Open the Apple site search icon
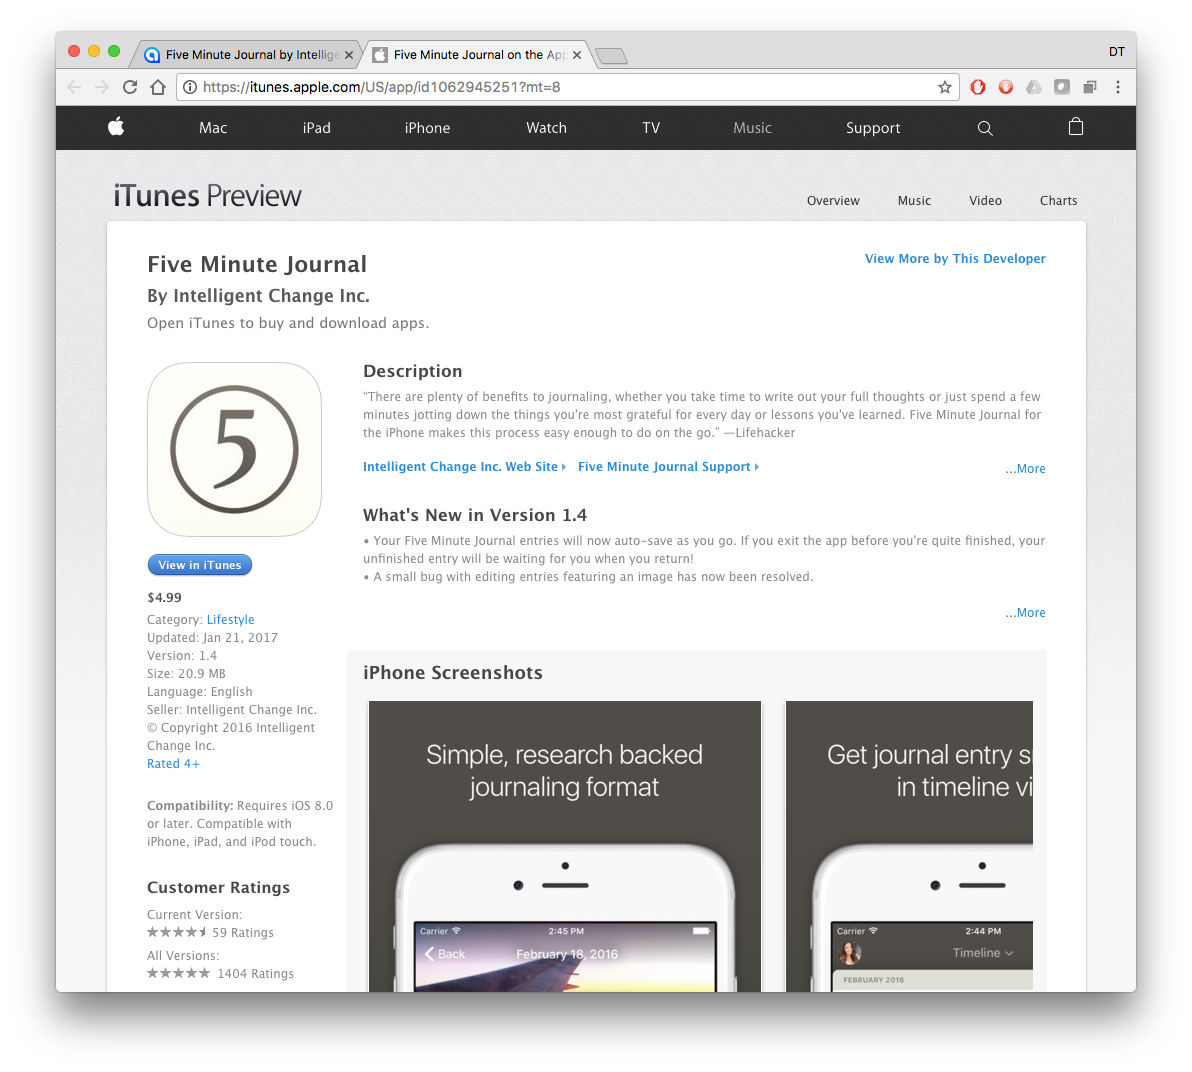 tap(985, 128)
